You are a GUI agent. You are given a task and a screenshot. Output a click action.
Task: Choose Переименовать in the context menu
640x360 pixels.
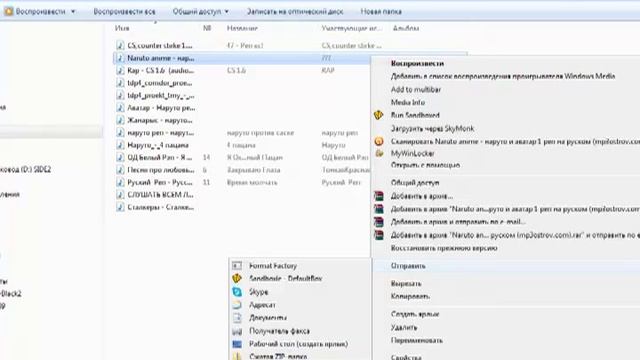pos(416,340)
